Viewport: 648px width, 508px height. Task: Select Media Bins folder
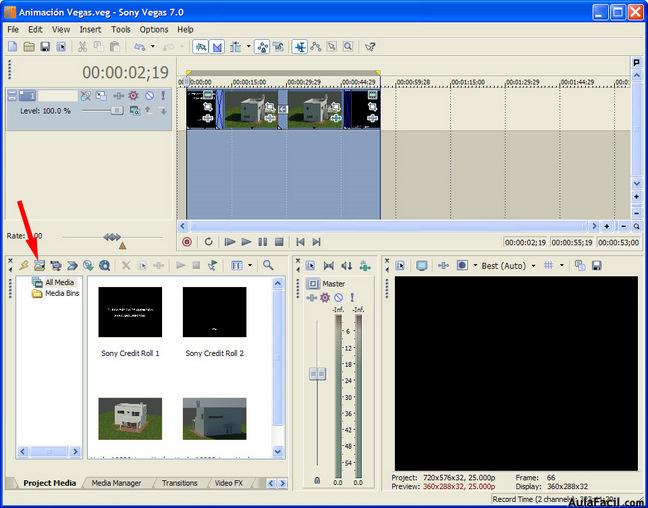(x=62, y=293)
